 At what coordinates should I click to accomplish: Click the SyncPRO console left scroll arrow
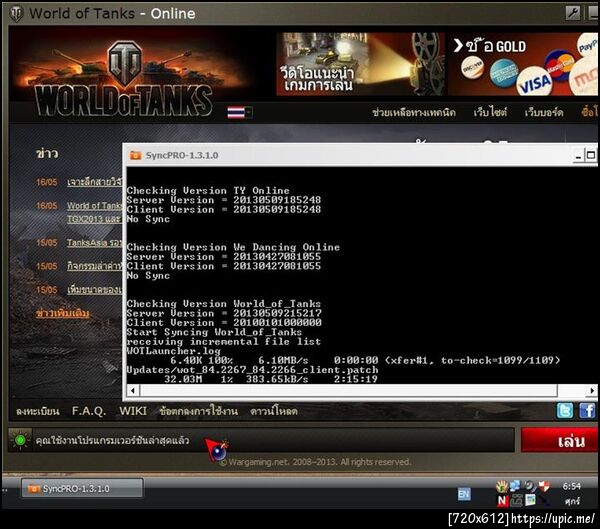pos(133,390)
